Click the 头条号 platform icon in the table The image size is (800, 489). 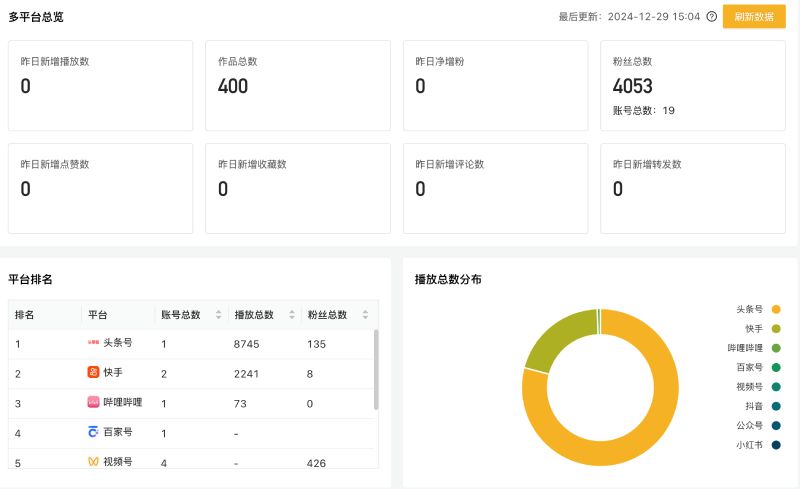pyautogui.click(x=93, y=343)
